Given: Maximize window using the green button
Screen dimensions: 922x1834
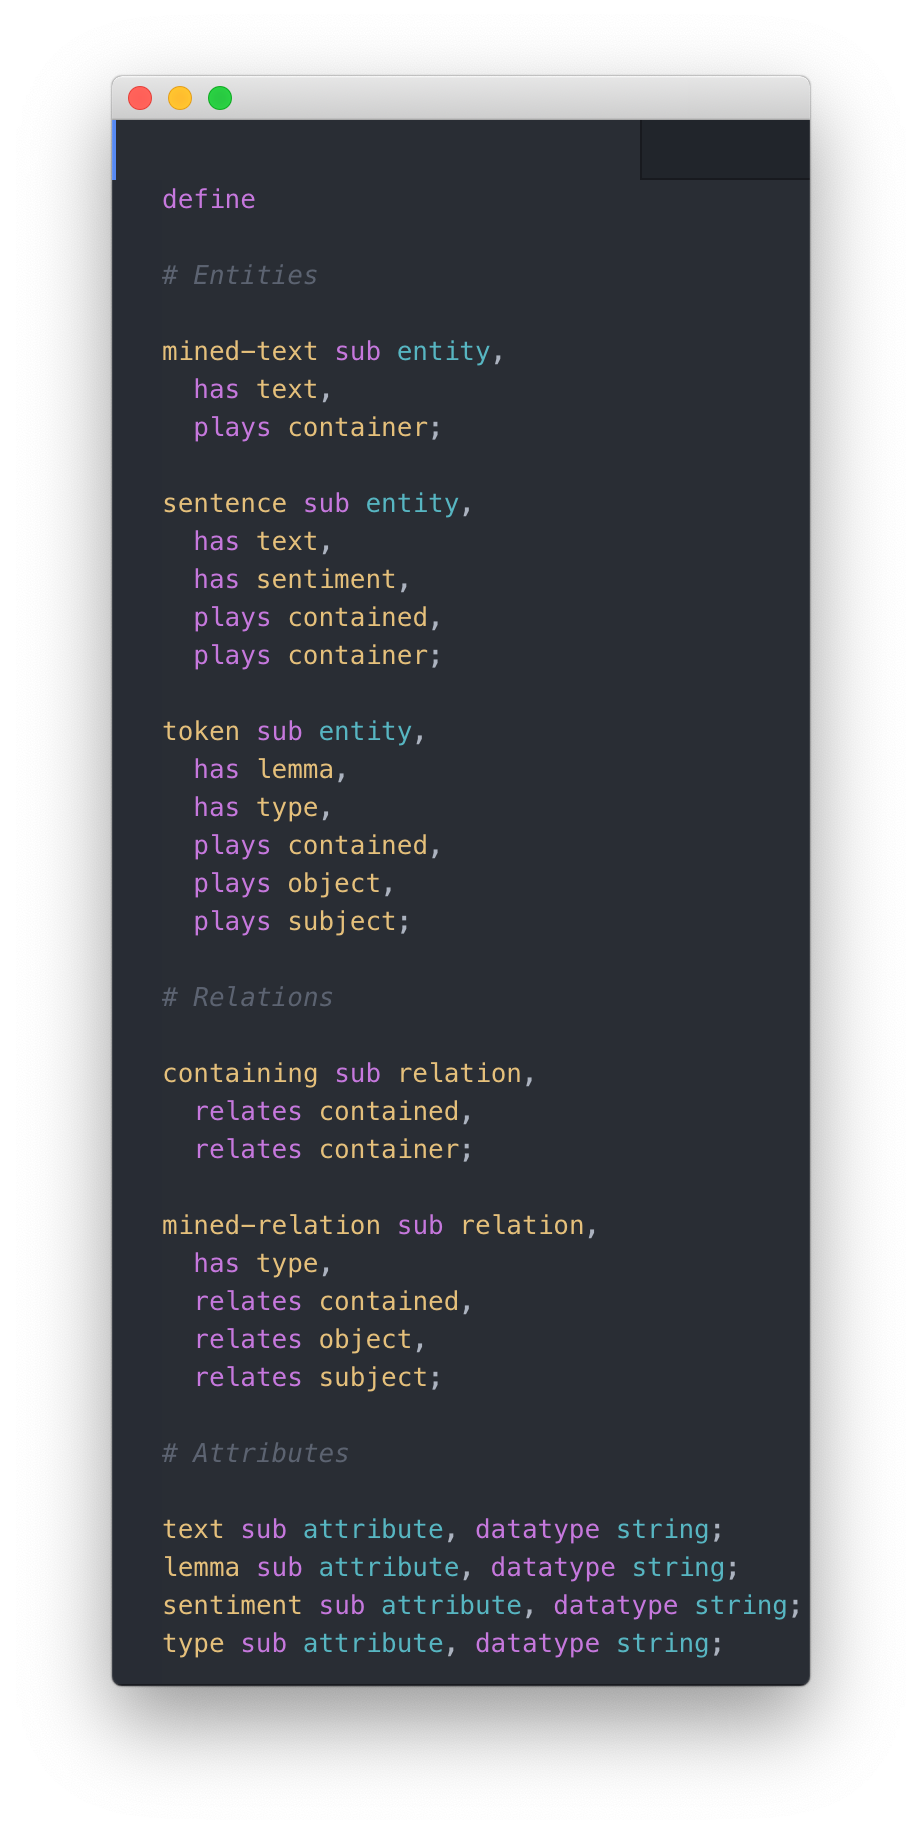Looking at the screenshot, I should pyautogui.click(x=220, y=98).
